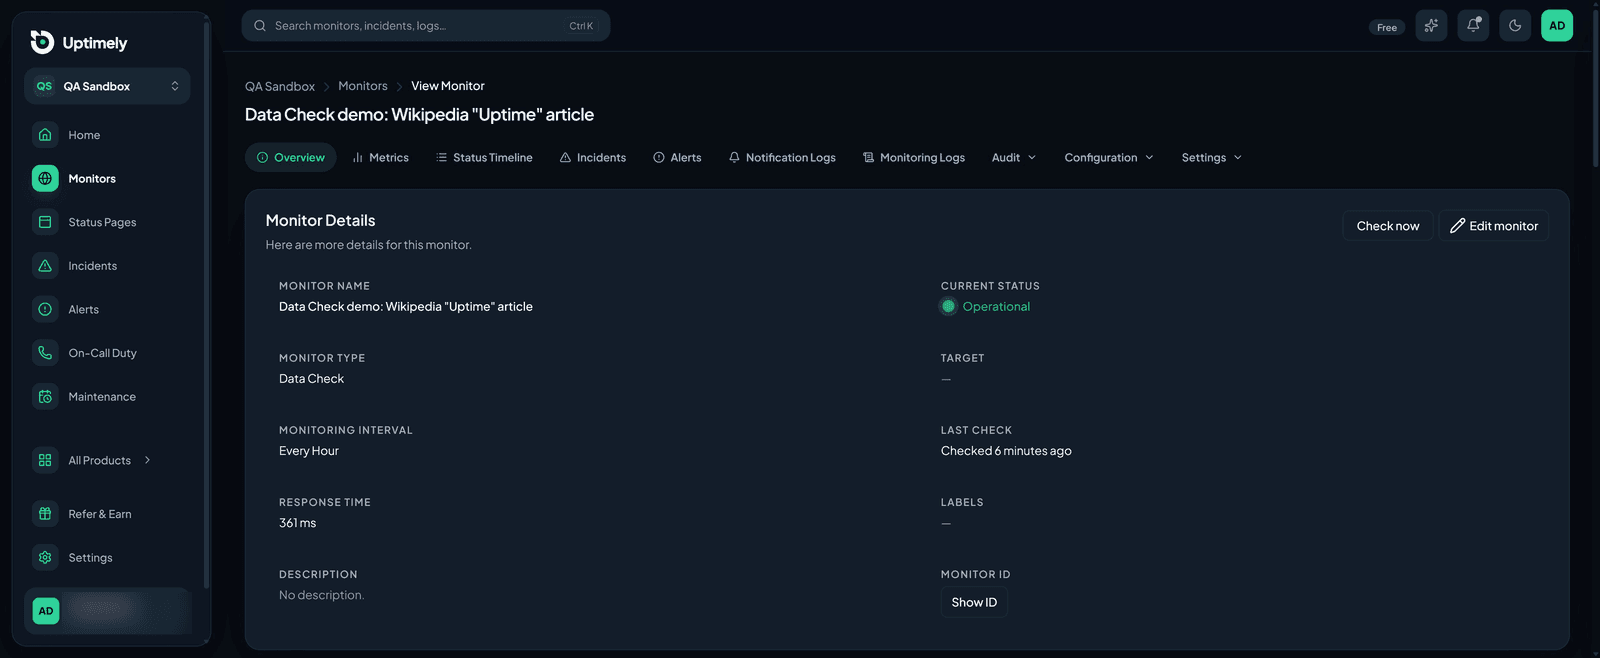Open the All Products grid icon
The height and width of the screenshot is (658, 1600).
coord(45,460)
